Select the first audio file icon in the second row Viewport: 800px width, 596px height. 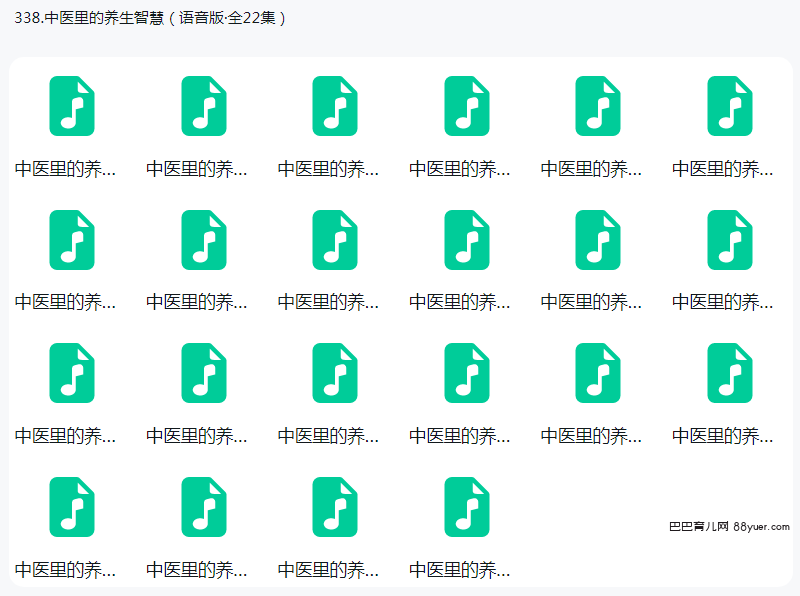72,240
